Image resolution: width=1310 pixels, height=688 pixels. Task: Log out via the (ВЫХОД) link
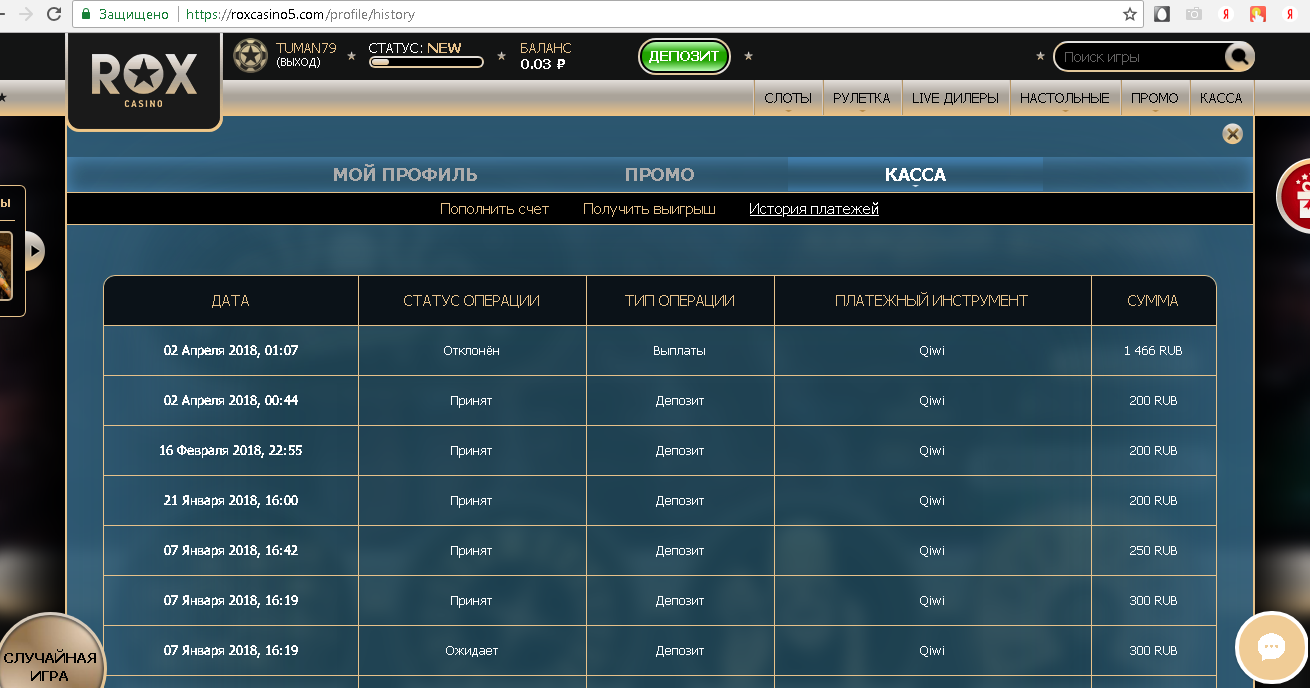click(298, 62)
